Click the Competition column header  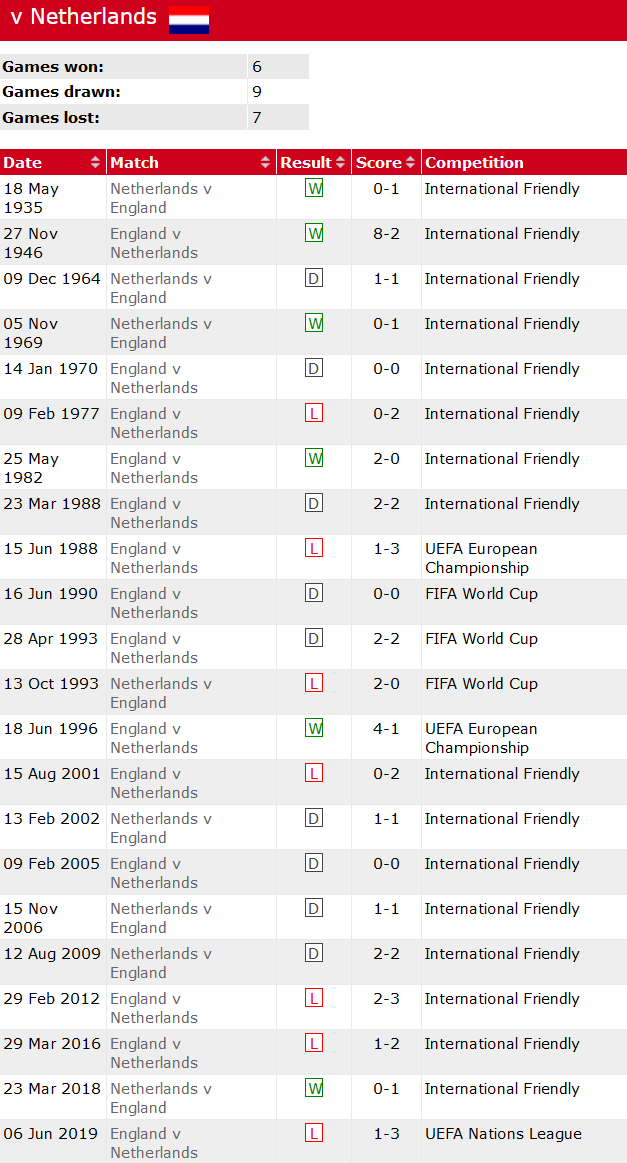tap(474, 163)
